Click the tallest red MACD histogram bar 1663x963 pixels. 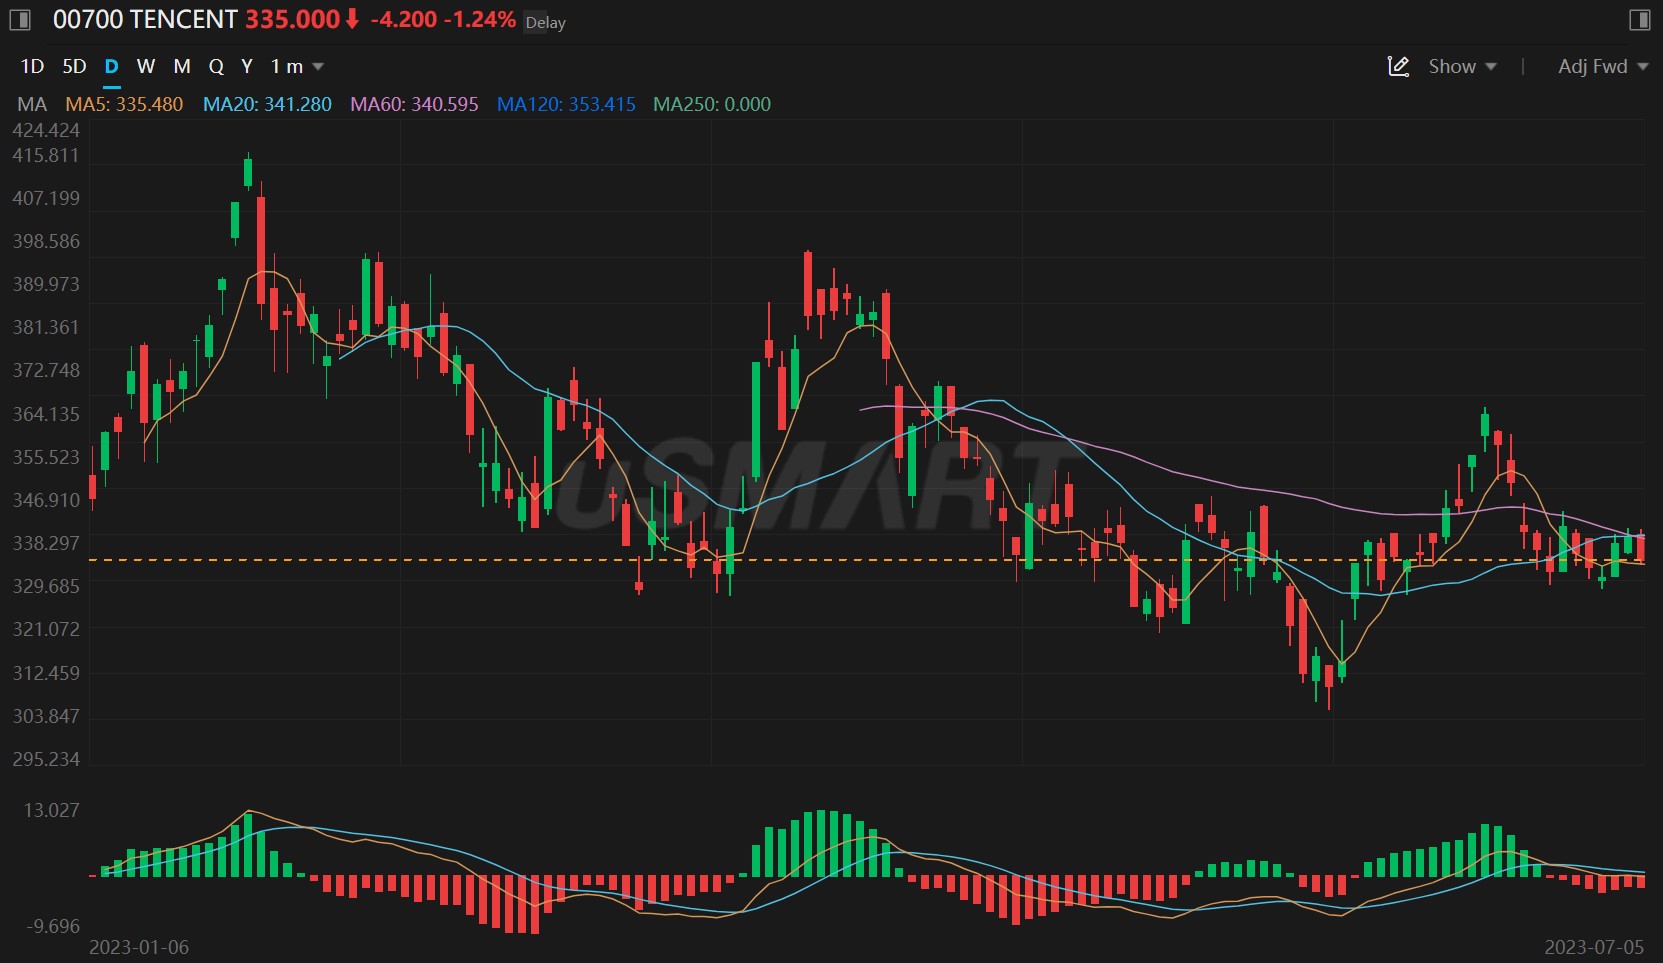tap(536, 905)
